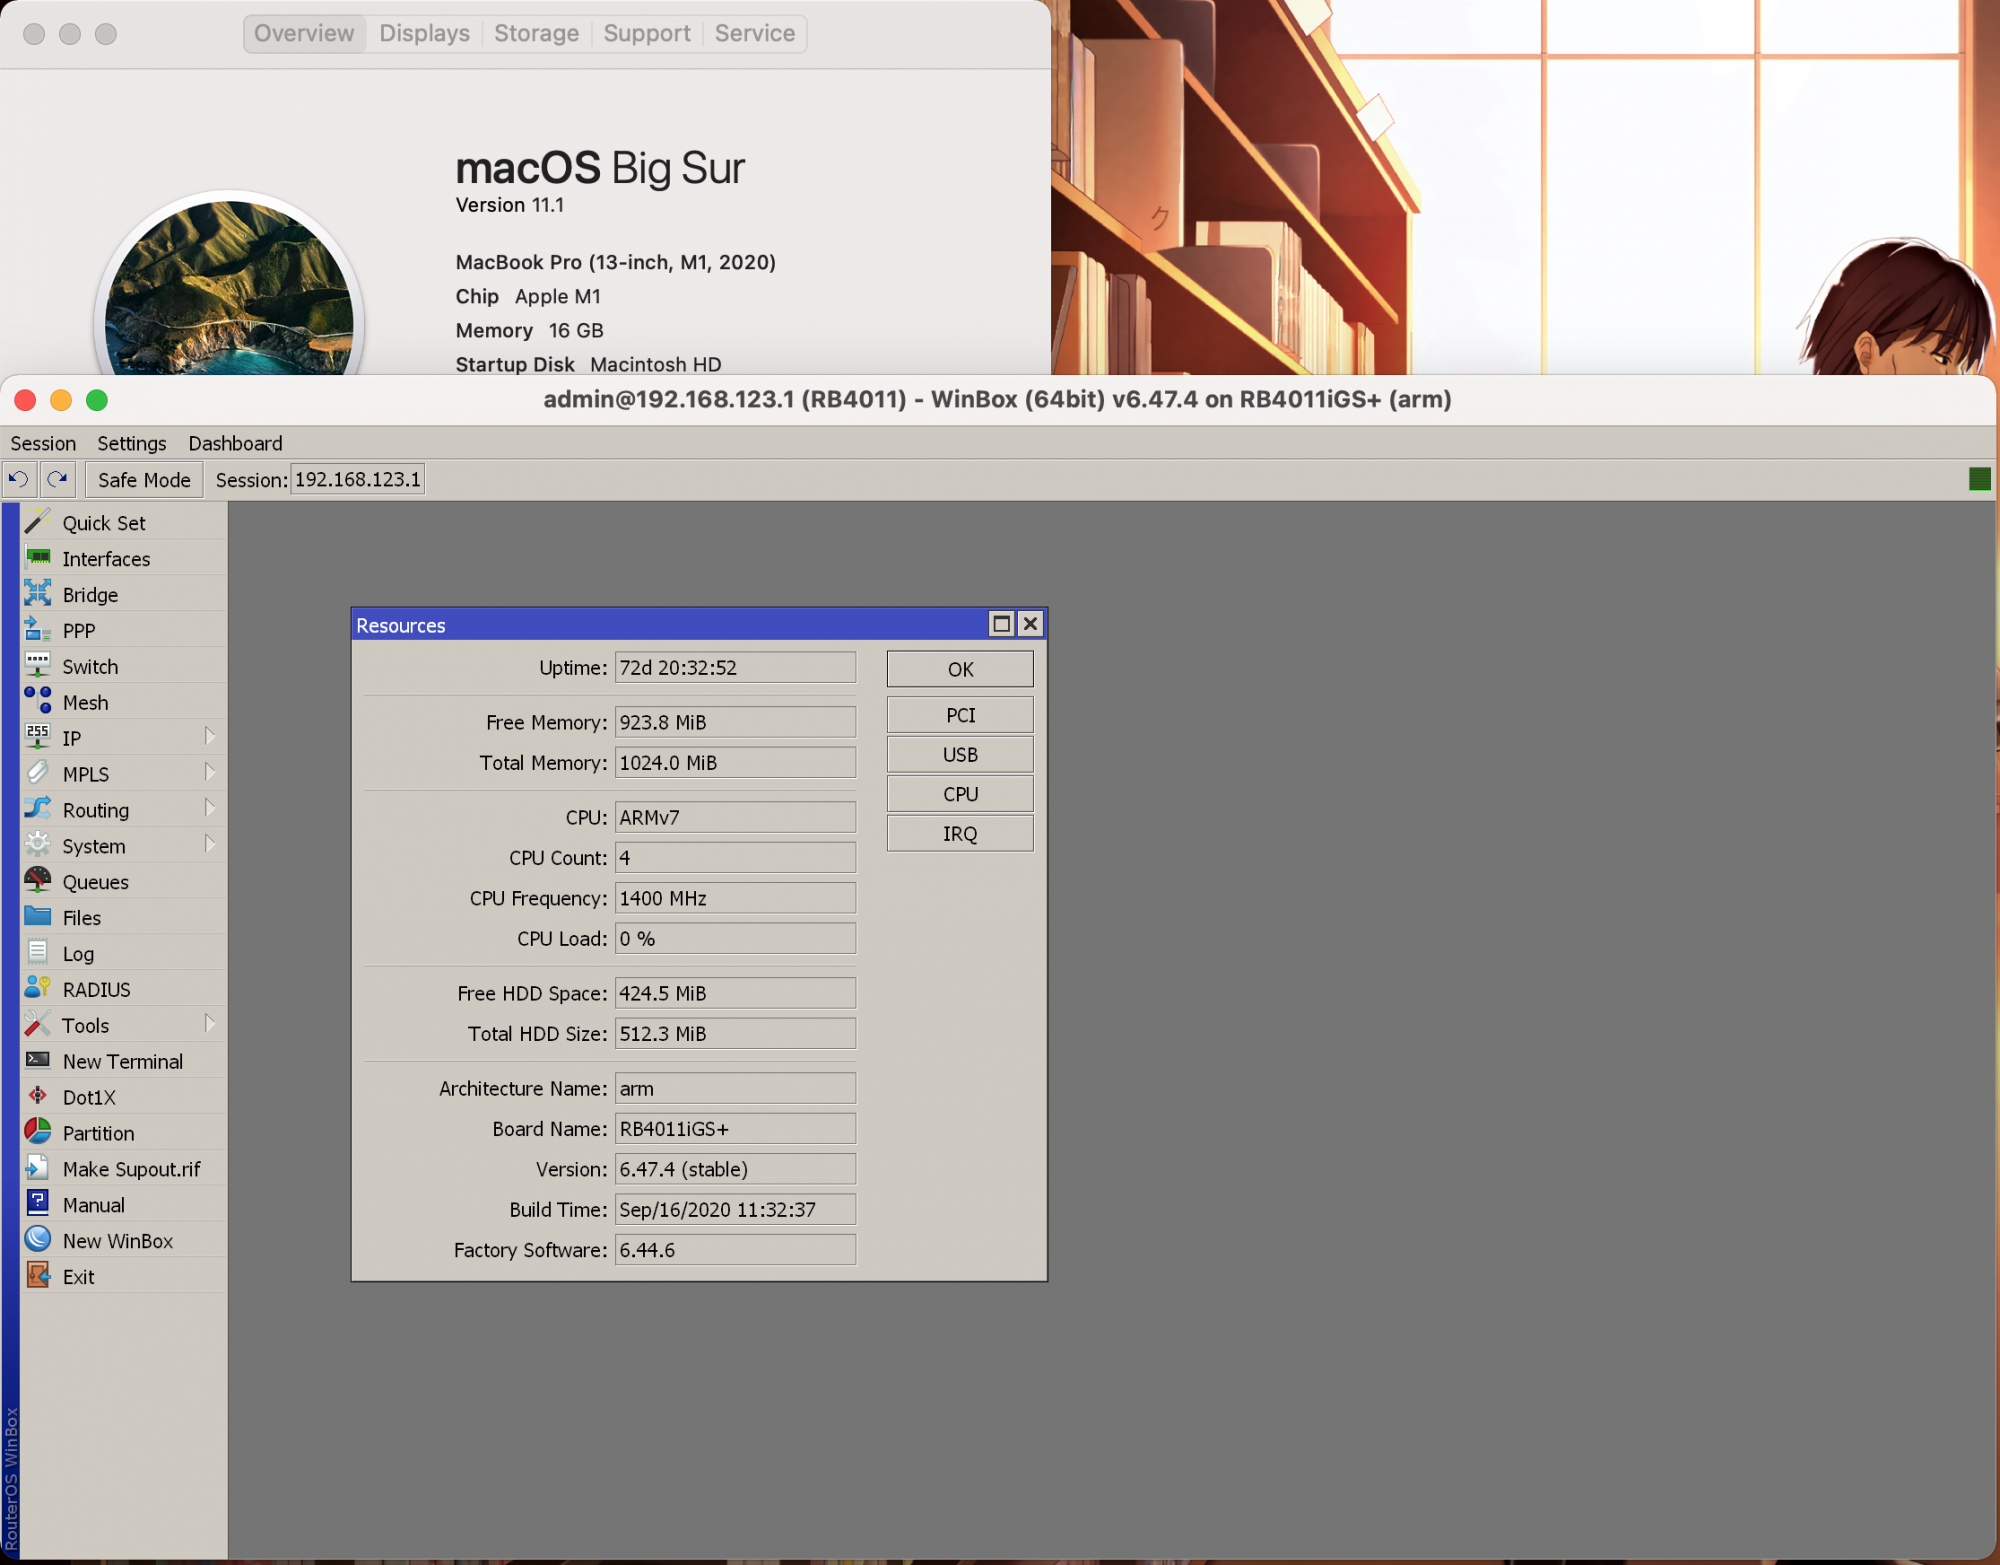The width and height of the screenshot is (2000, 1565).
Task: Click the Bridge icon in sidebar
Action: [38, 594]
